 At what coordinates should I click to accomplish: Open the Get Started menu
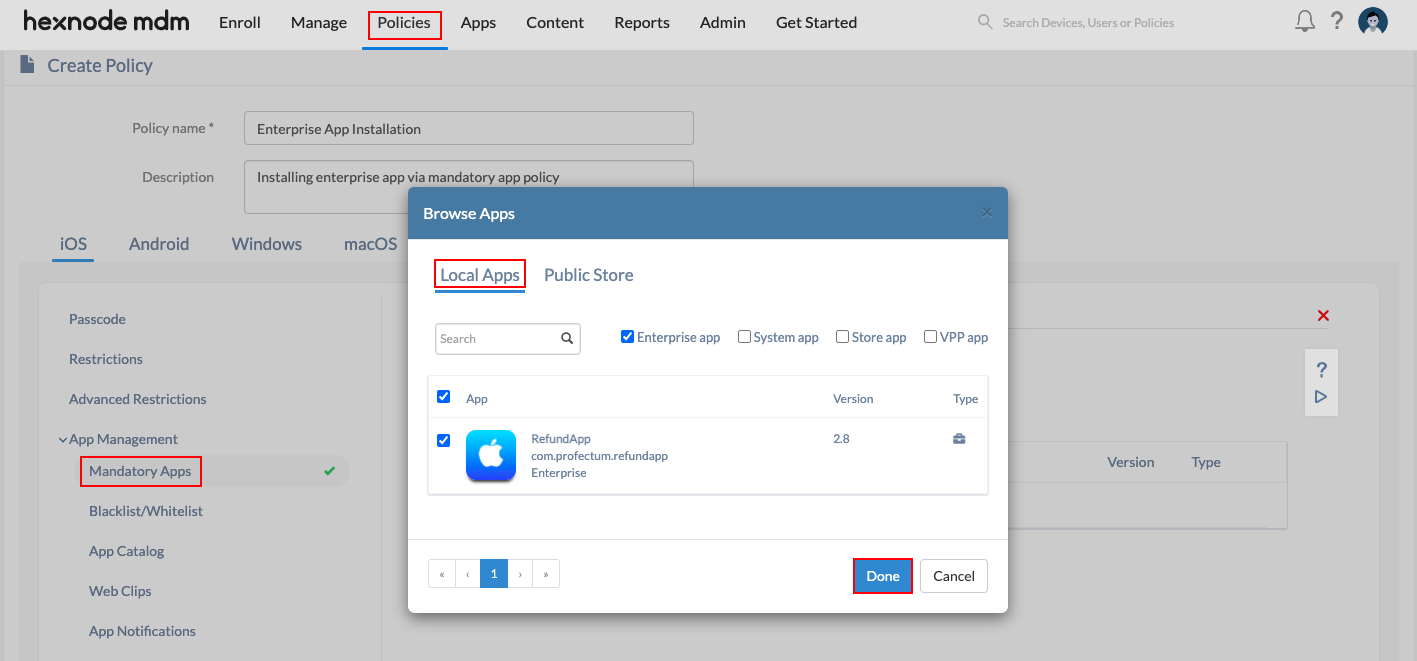click(816, 22)
